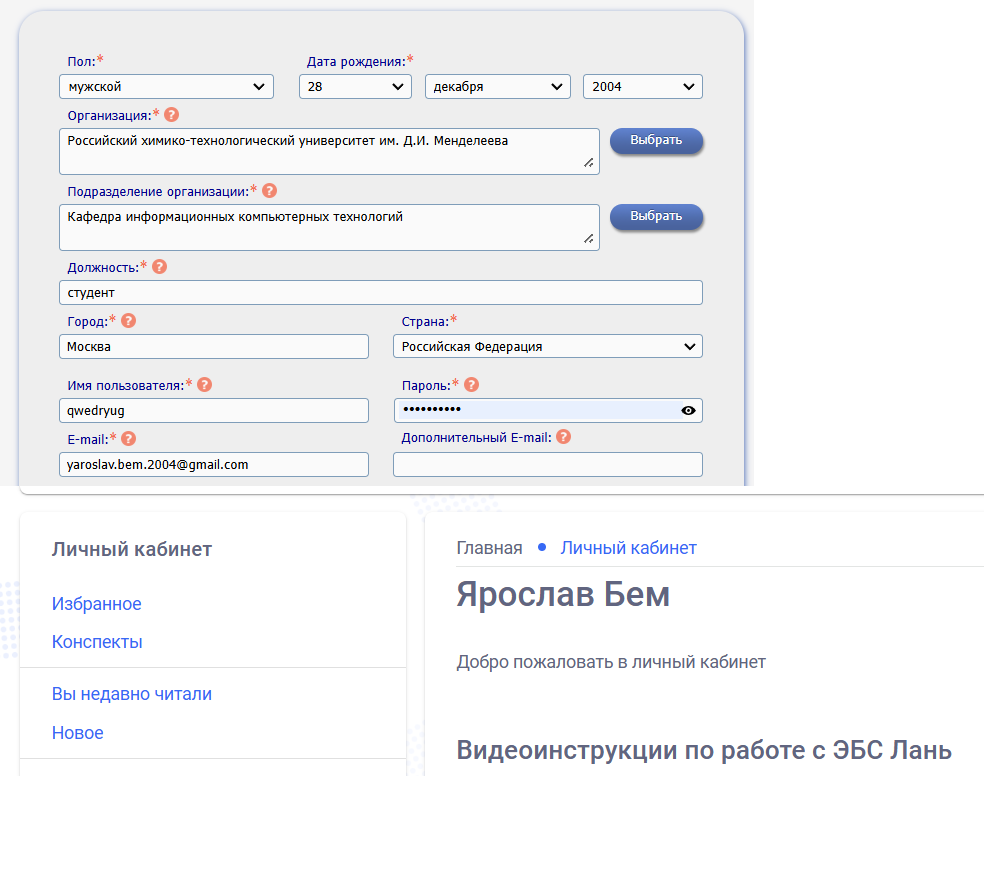Expand the Страна country dropdown

[547, 347]
